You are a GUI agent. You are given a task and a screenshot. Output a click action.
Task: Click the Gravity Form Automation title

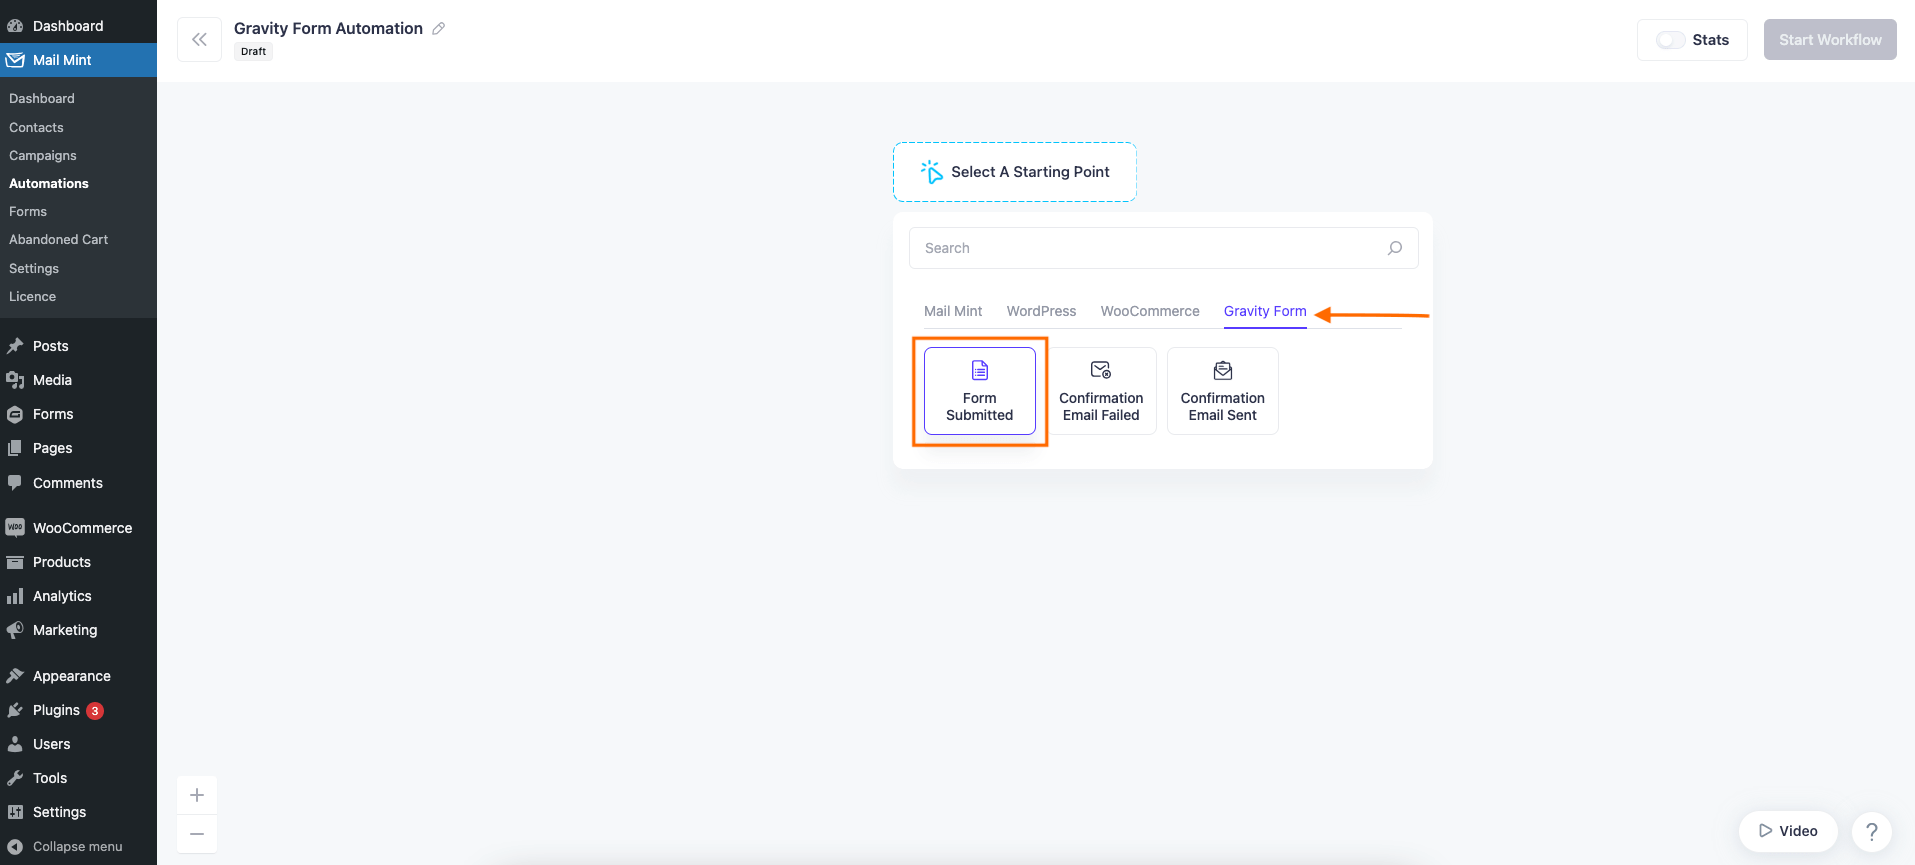(x=328, y=29)
